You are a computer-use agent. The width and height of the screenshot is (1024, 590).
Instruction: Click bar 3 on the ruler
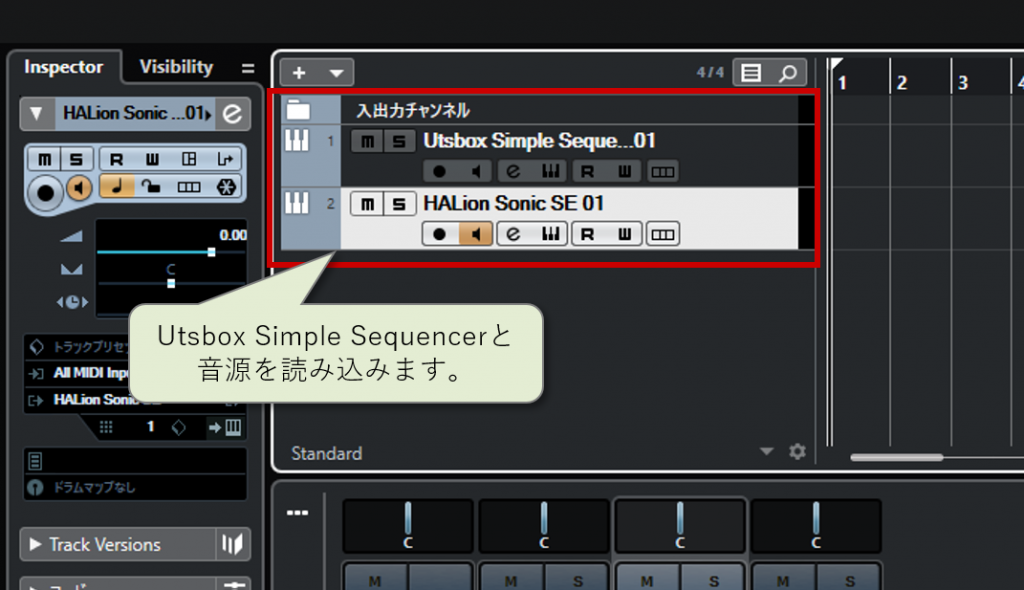[963, 83]
